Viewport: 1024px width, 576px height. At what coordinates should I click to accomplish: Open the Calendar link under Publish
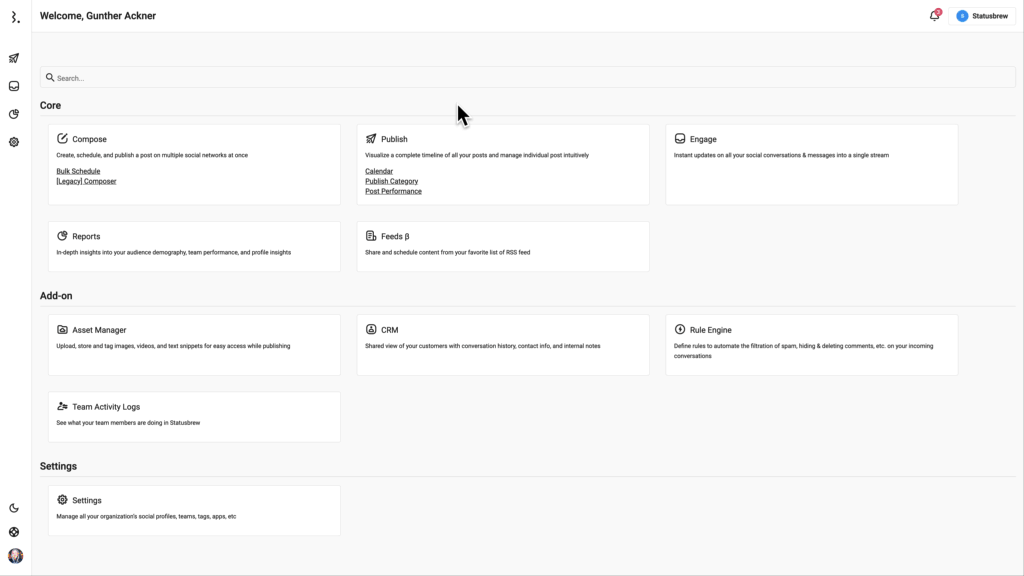(x=379, y=171)
